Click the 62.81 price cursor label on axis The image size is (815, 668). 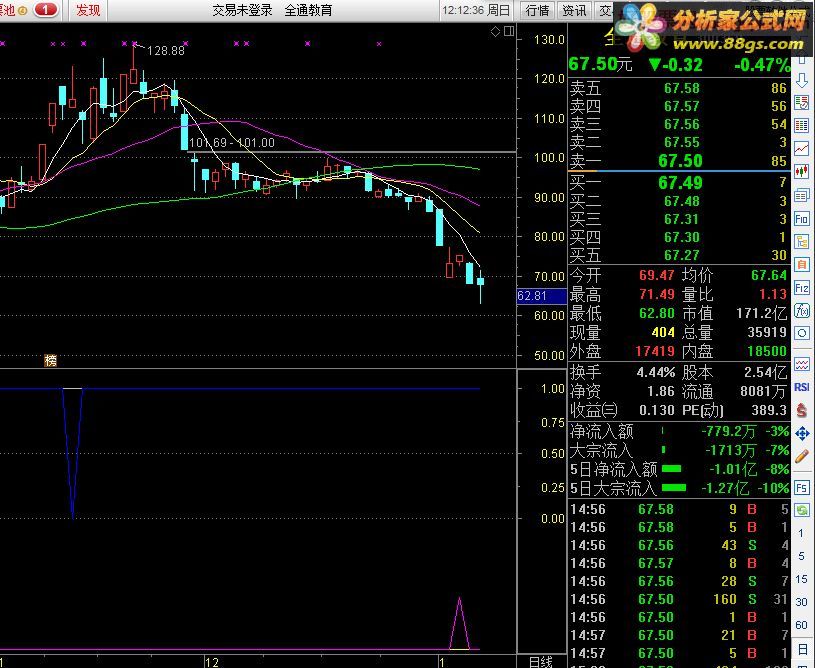(541, 296)
